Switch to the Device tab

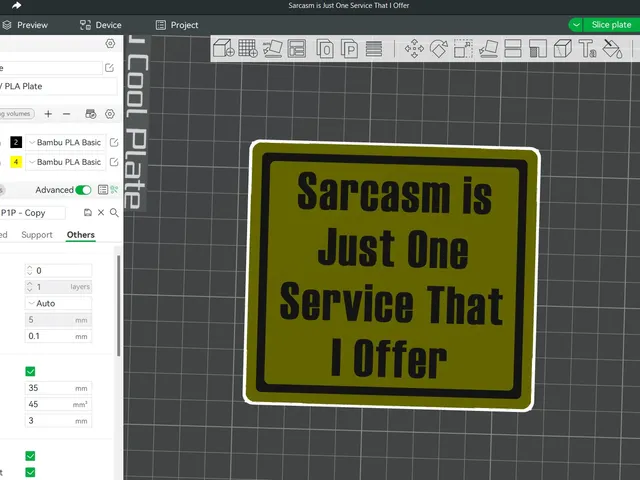tap(100, 25)
